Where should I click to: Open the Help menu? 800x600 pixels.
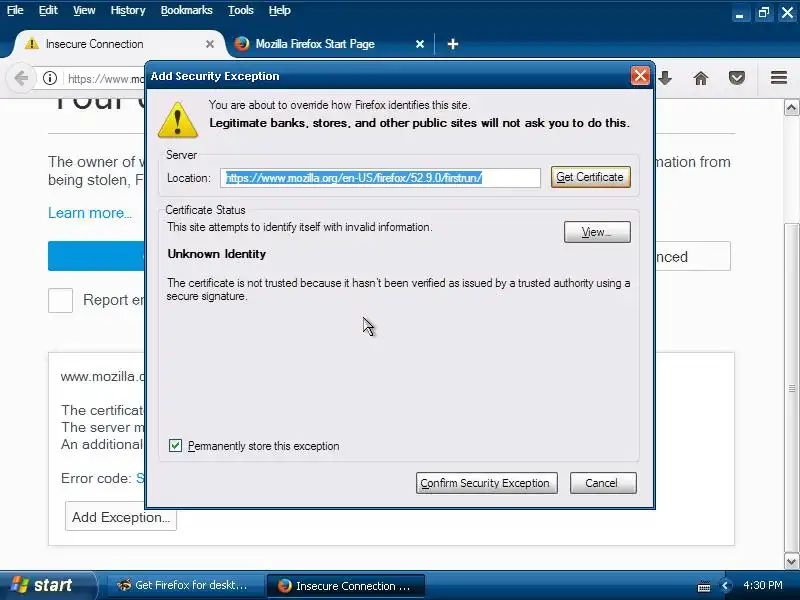coord(280,10)
